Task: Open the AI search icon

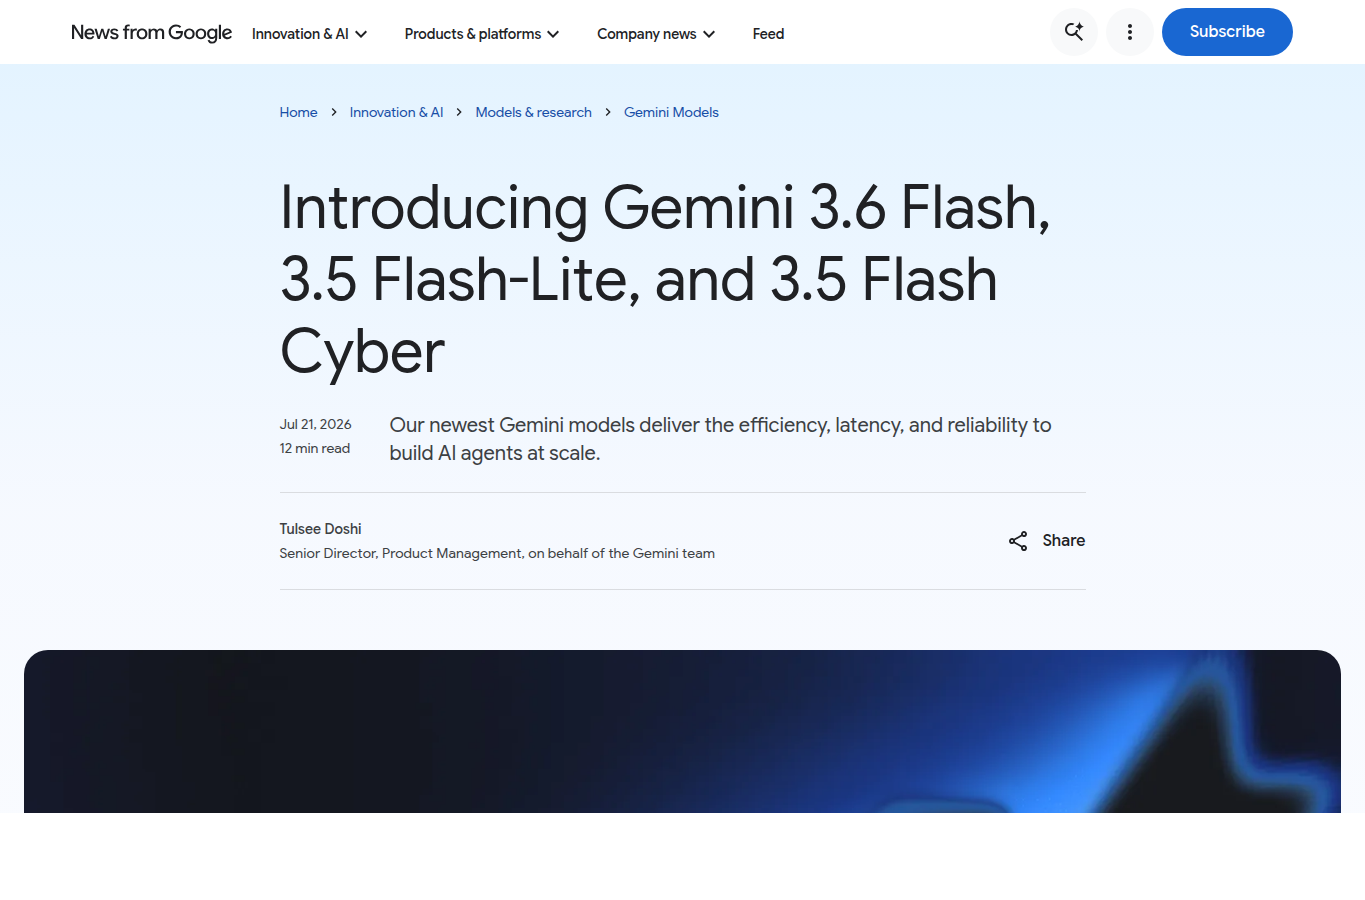Action: [x=1074, y=32]
